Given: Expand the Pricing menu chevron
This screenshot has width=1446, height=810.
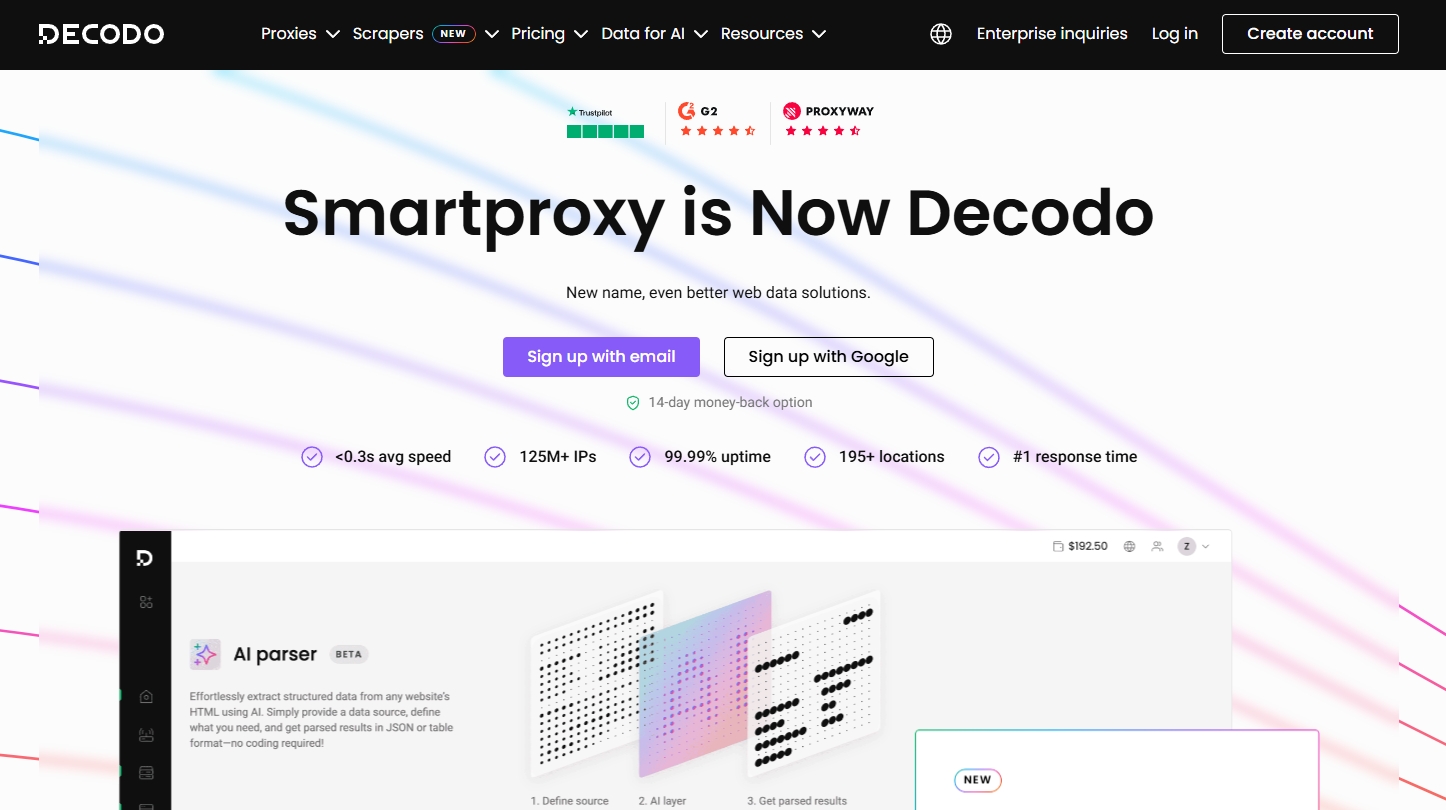Looking at the screenshot, I should pyautogui.click(x=582, y=34).
